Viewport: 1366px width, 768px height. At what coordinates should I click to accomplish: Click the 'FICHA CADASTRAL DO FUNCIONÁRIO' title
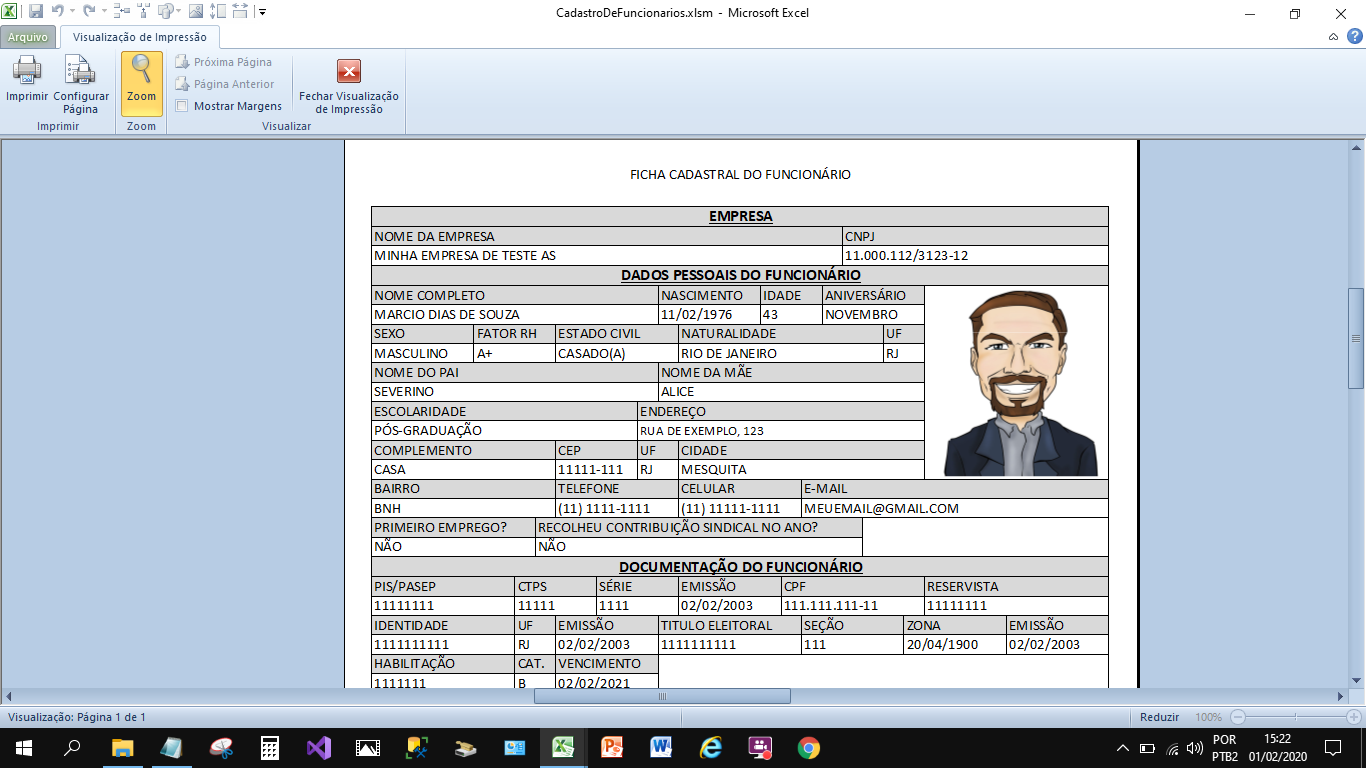740,174
